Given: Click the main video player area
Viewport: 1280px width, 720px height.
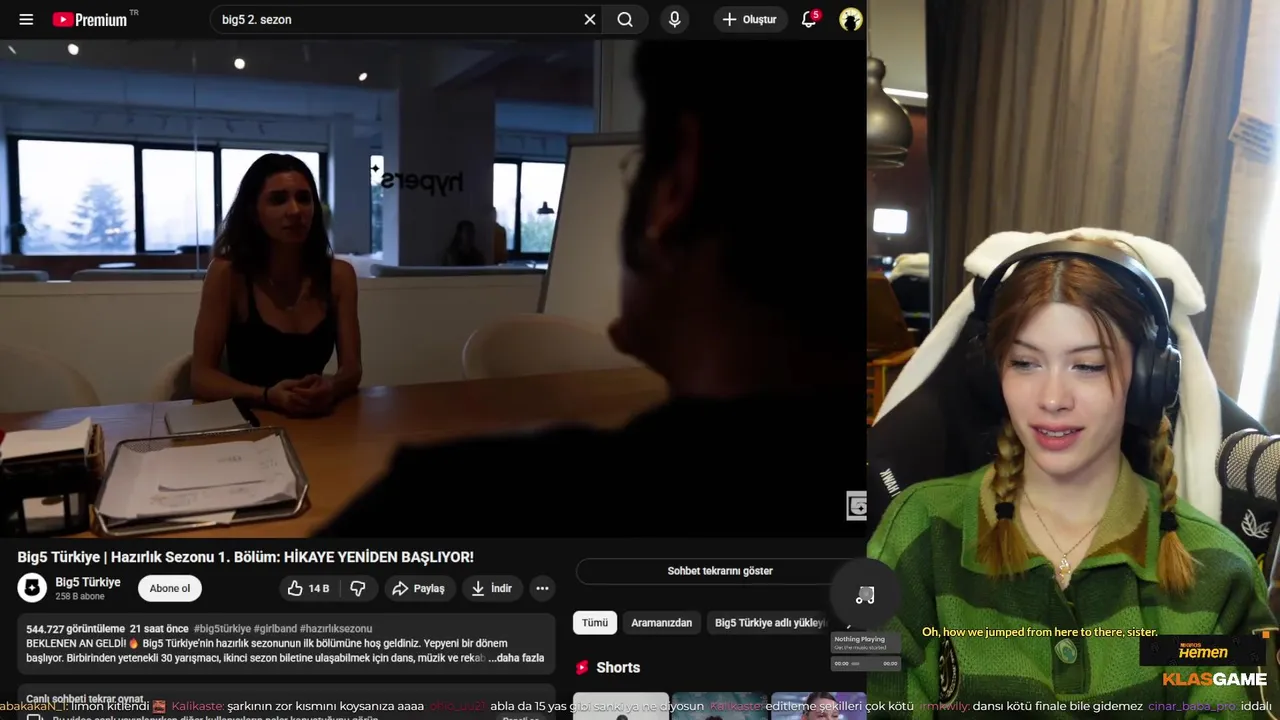Looking at the screenshot, I should point(433,289).
